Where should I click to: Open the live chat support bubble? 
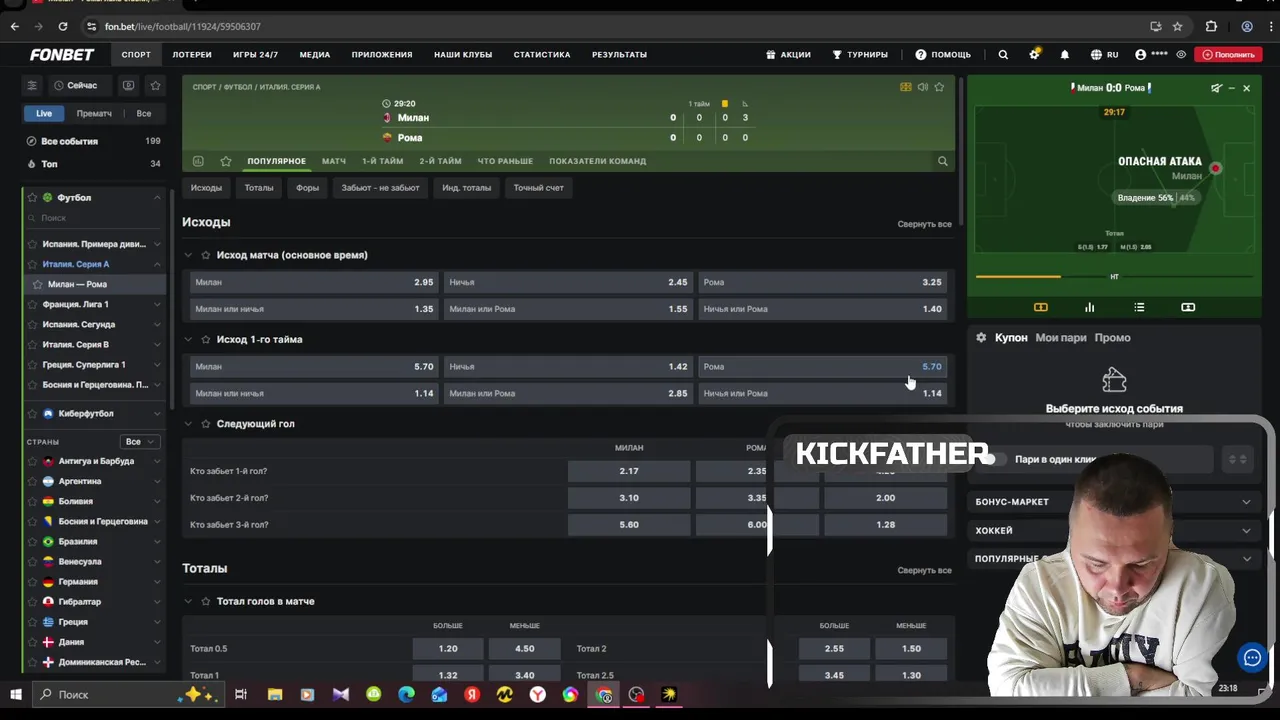[x=1252, y=657]
